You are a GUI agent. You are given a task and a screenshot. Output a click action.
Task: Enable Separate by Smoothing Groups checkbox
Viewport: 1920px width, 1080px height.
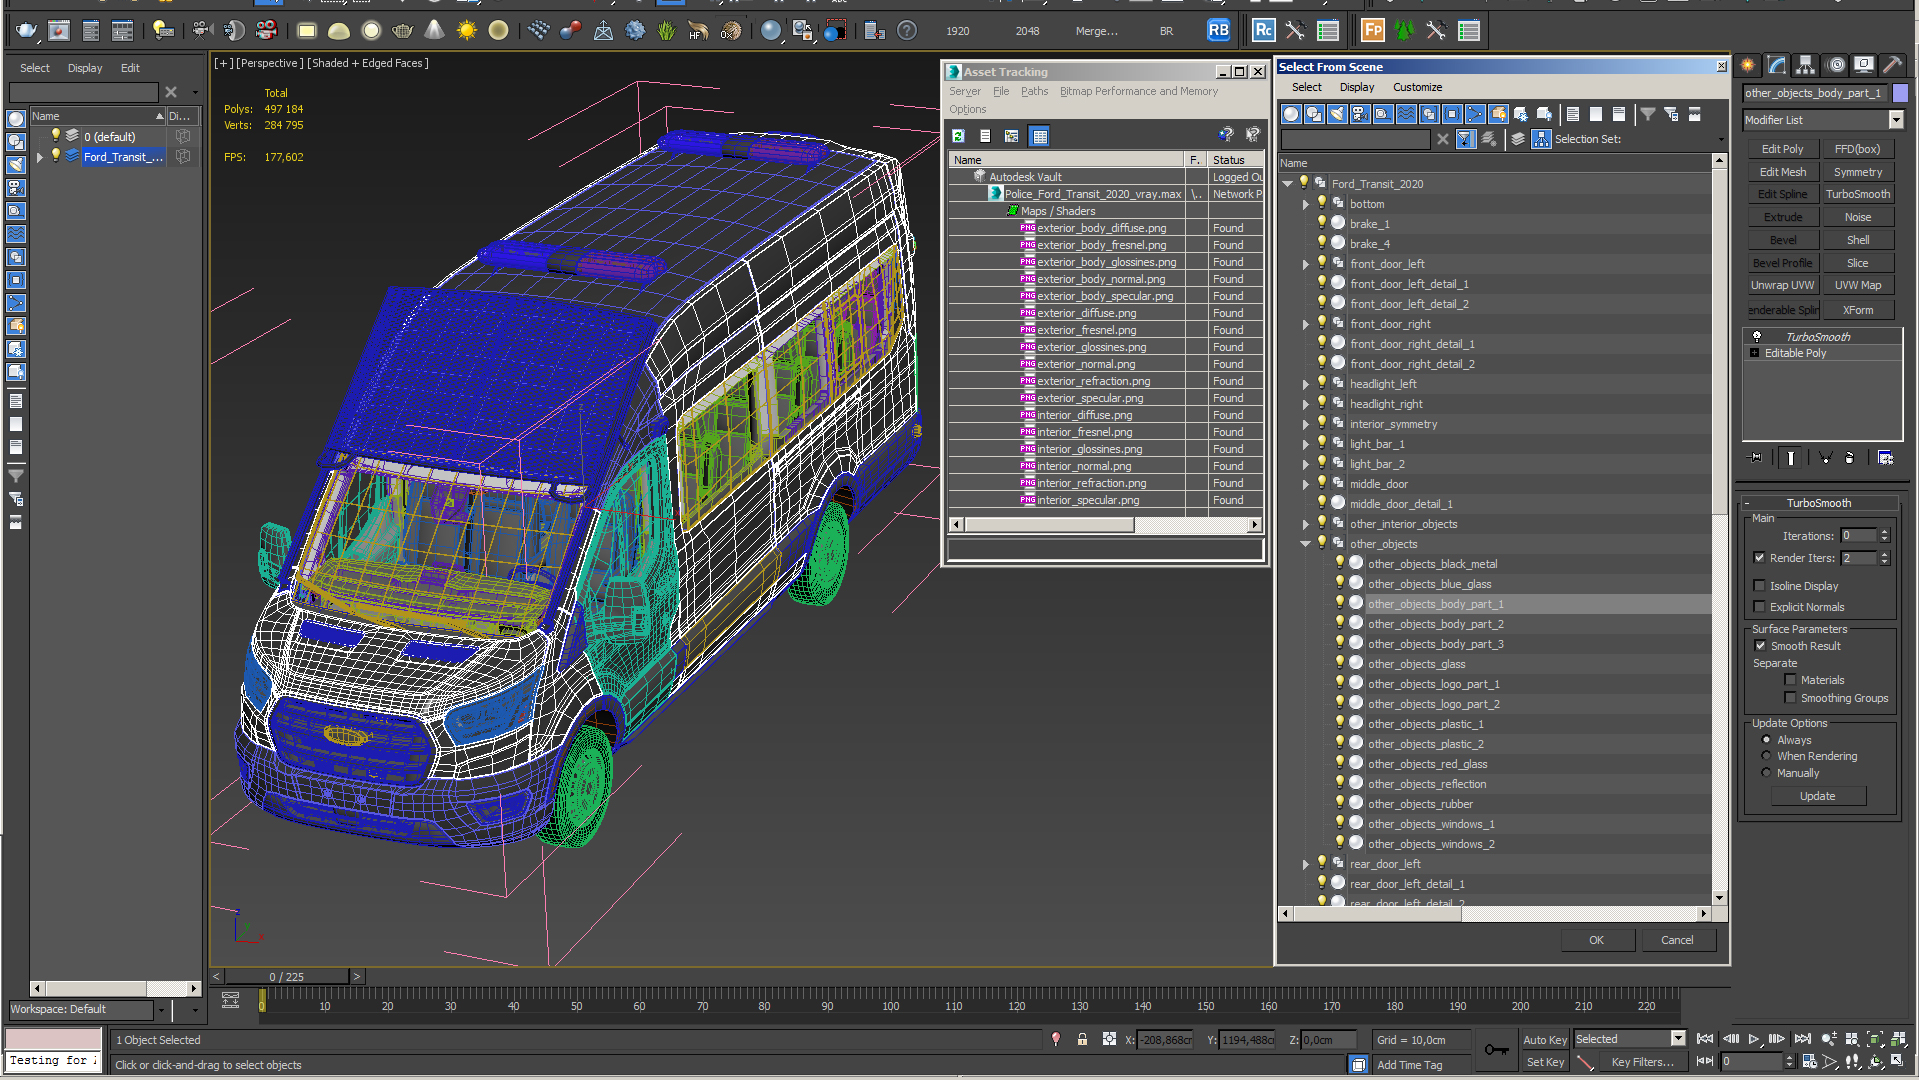1790,698
